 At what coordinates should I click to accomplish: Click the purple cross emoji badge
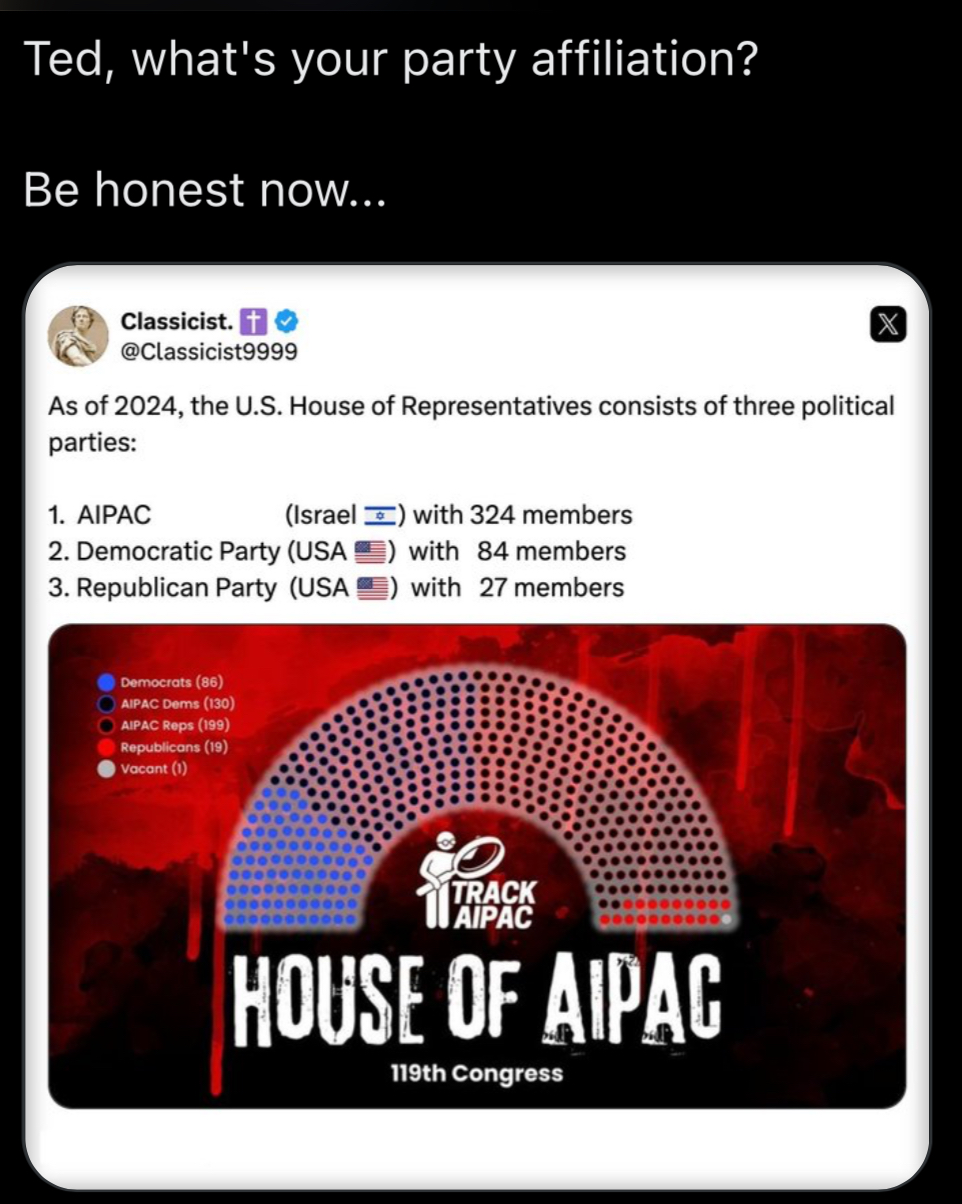point(255,322)
